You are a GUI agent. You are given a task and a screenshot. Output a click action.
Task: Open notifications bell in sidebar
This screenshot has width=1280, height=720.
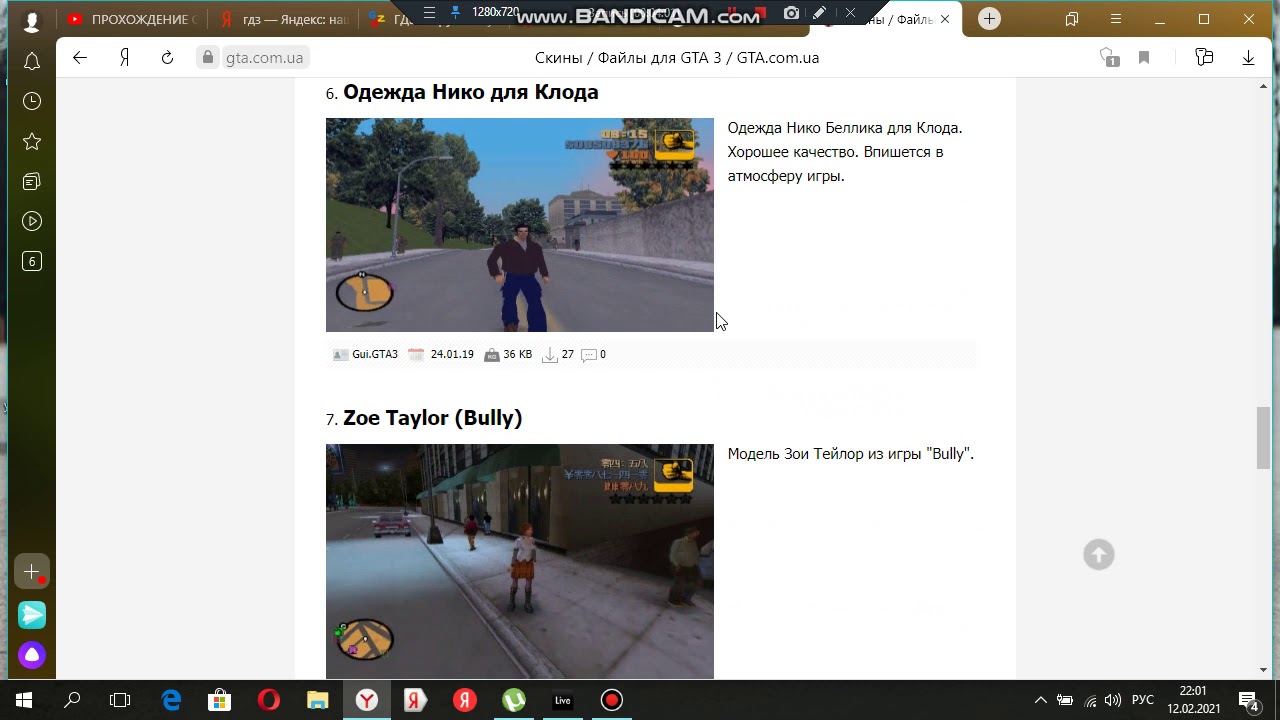point(32,62)
